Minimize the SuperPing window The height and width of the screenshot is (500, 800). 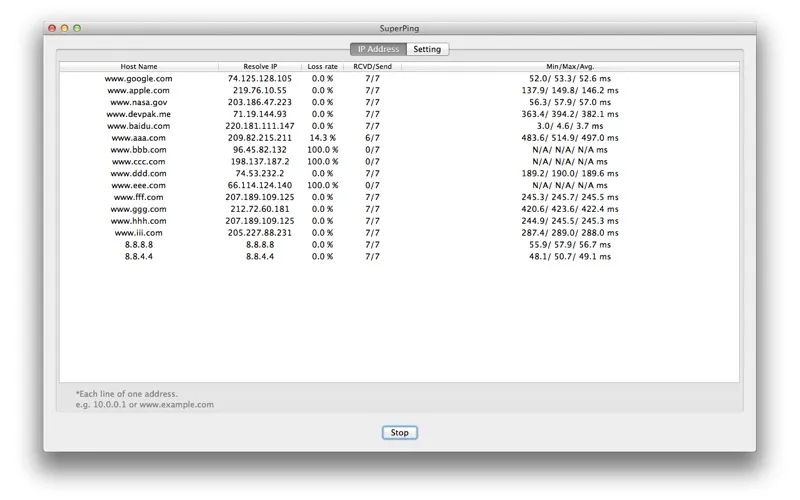coord(65,29)
